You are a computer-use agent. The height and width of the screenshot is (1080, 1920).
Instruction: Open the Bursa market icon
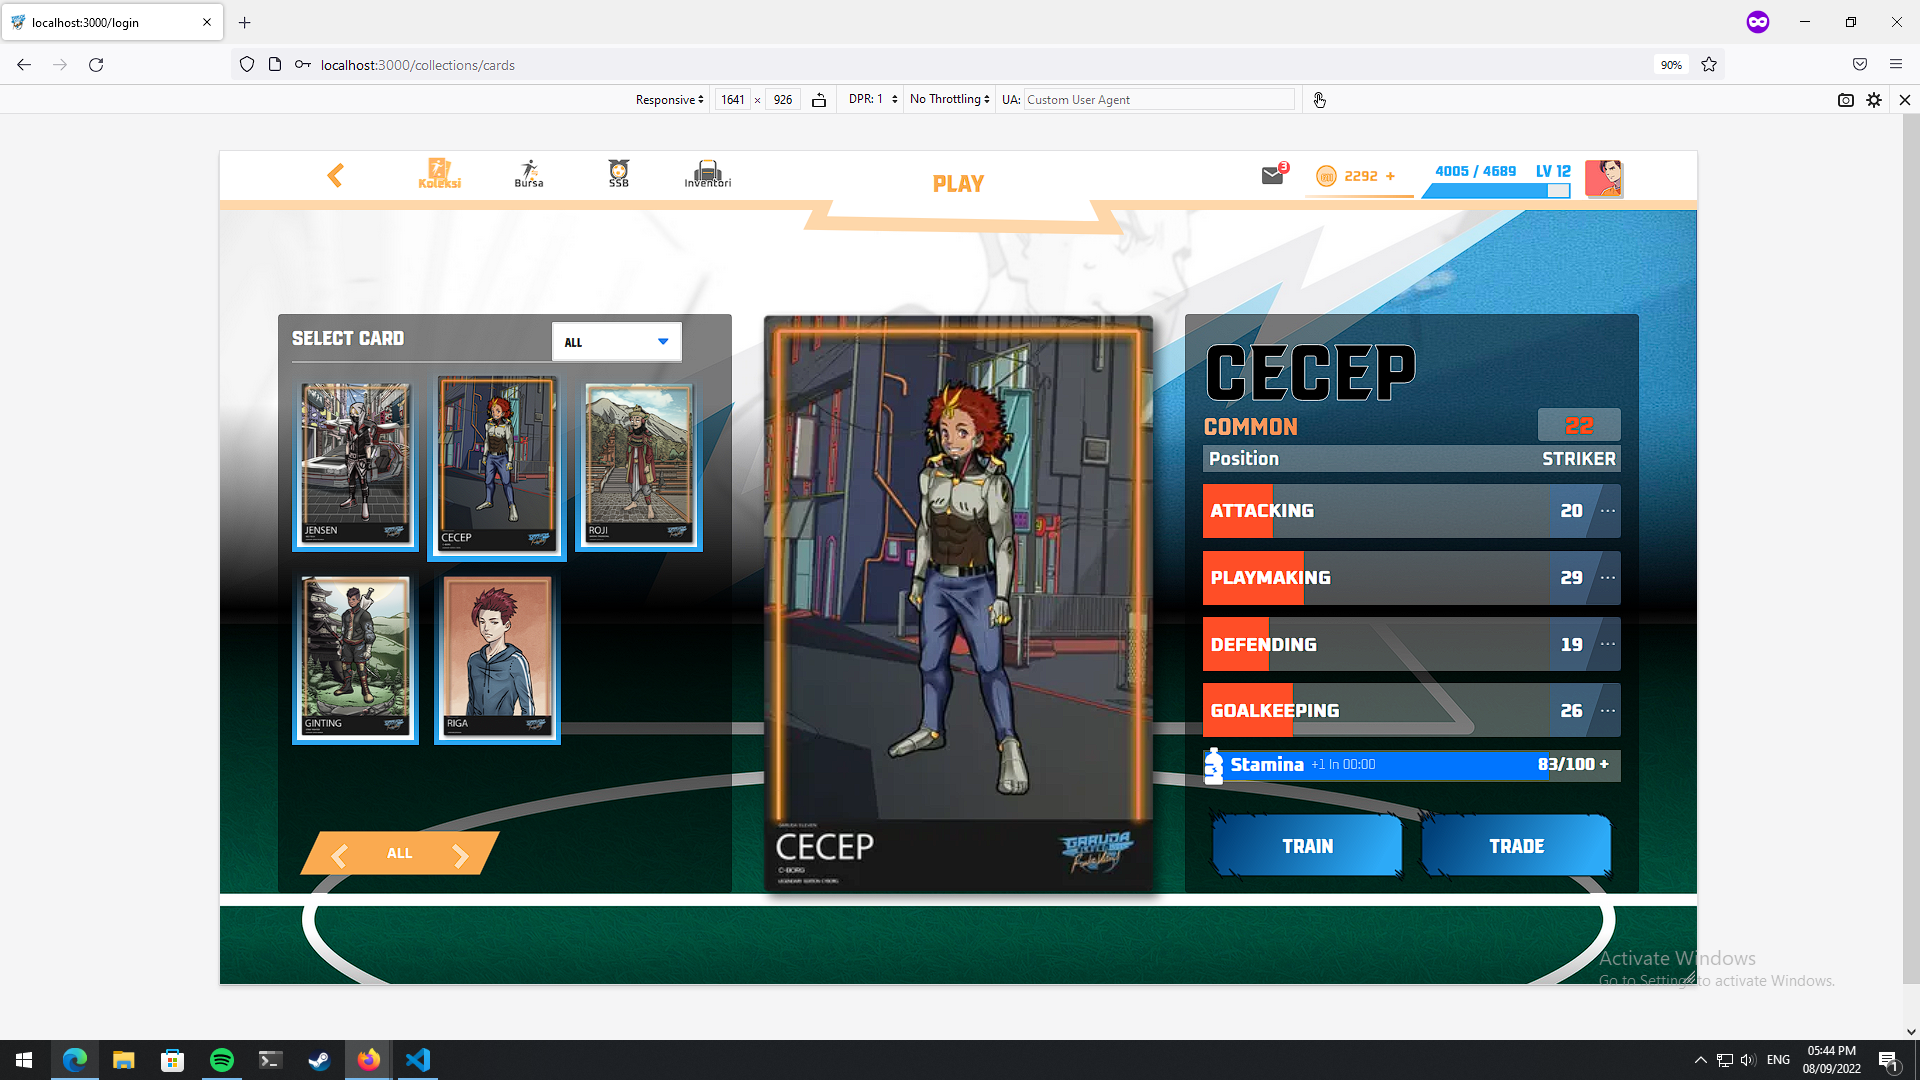point(529,173)
